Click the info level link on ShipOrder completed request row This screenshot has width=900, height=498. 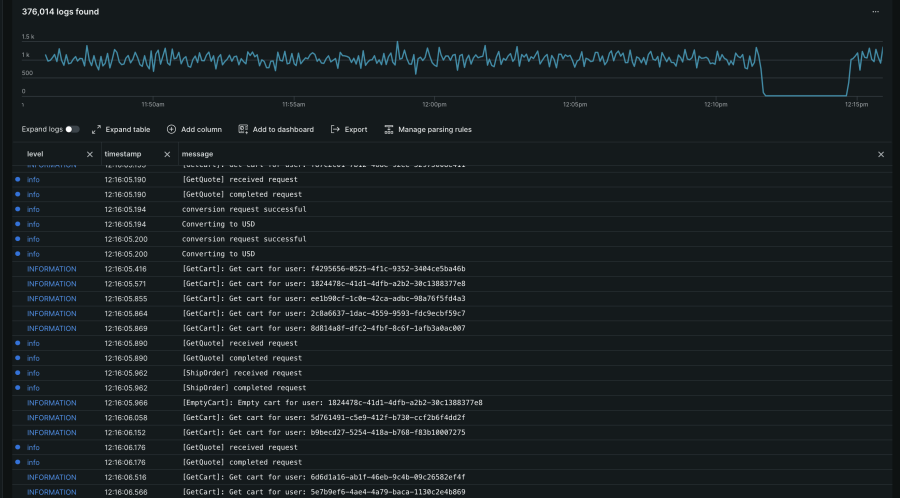[34, 388]
